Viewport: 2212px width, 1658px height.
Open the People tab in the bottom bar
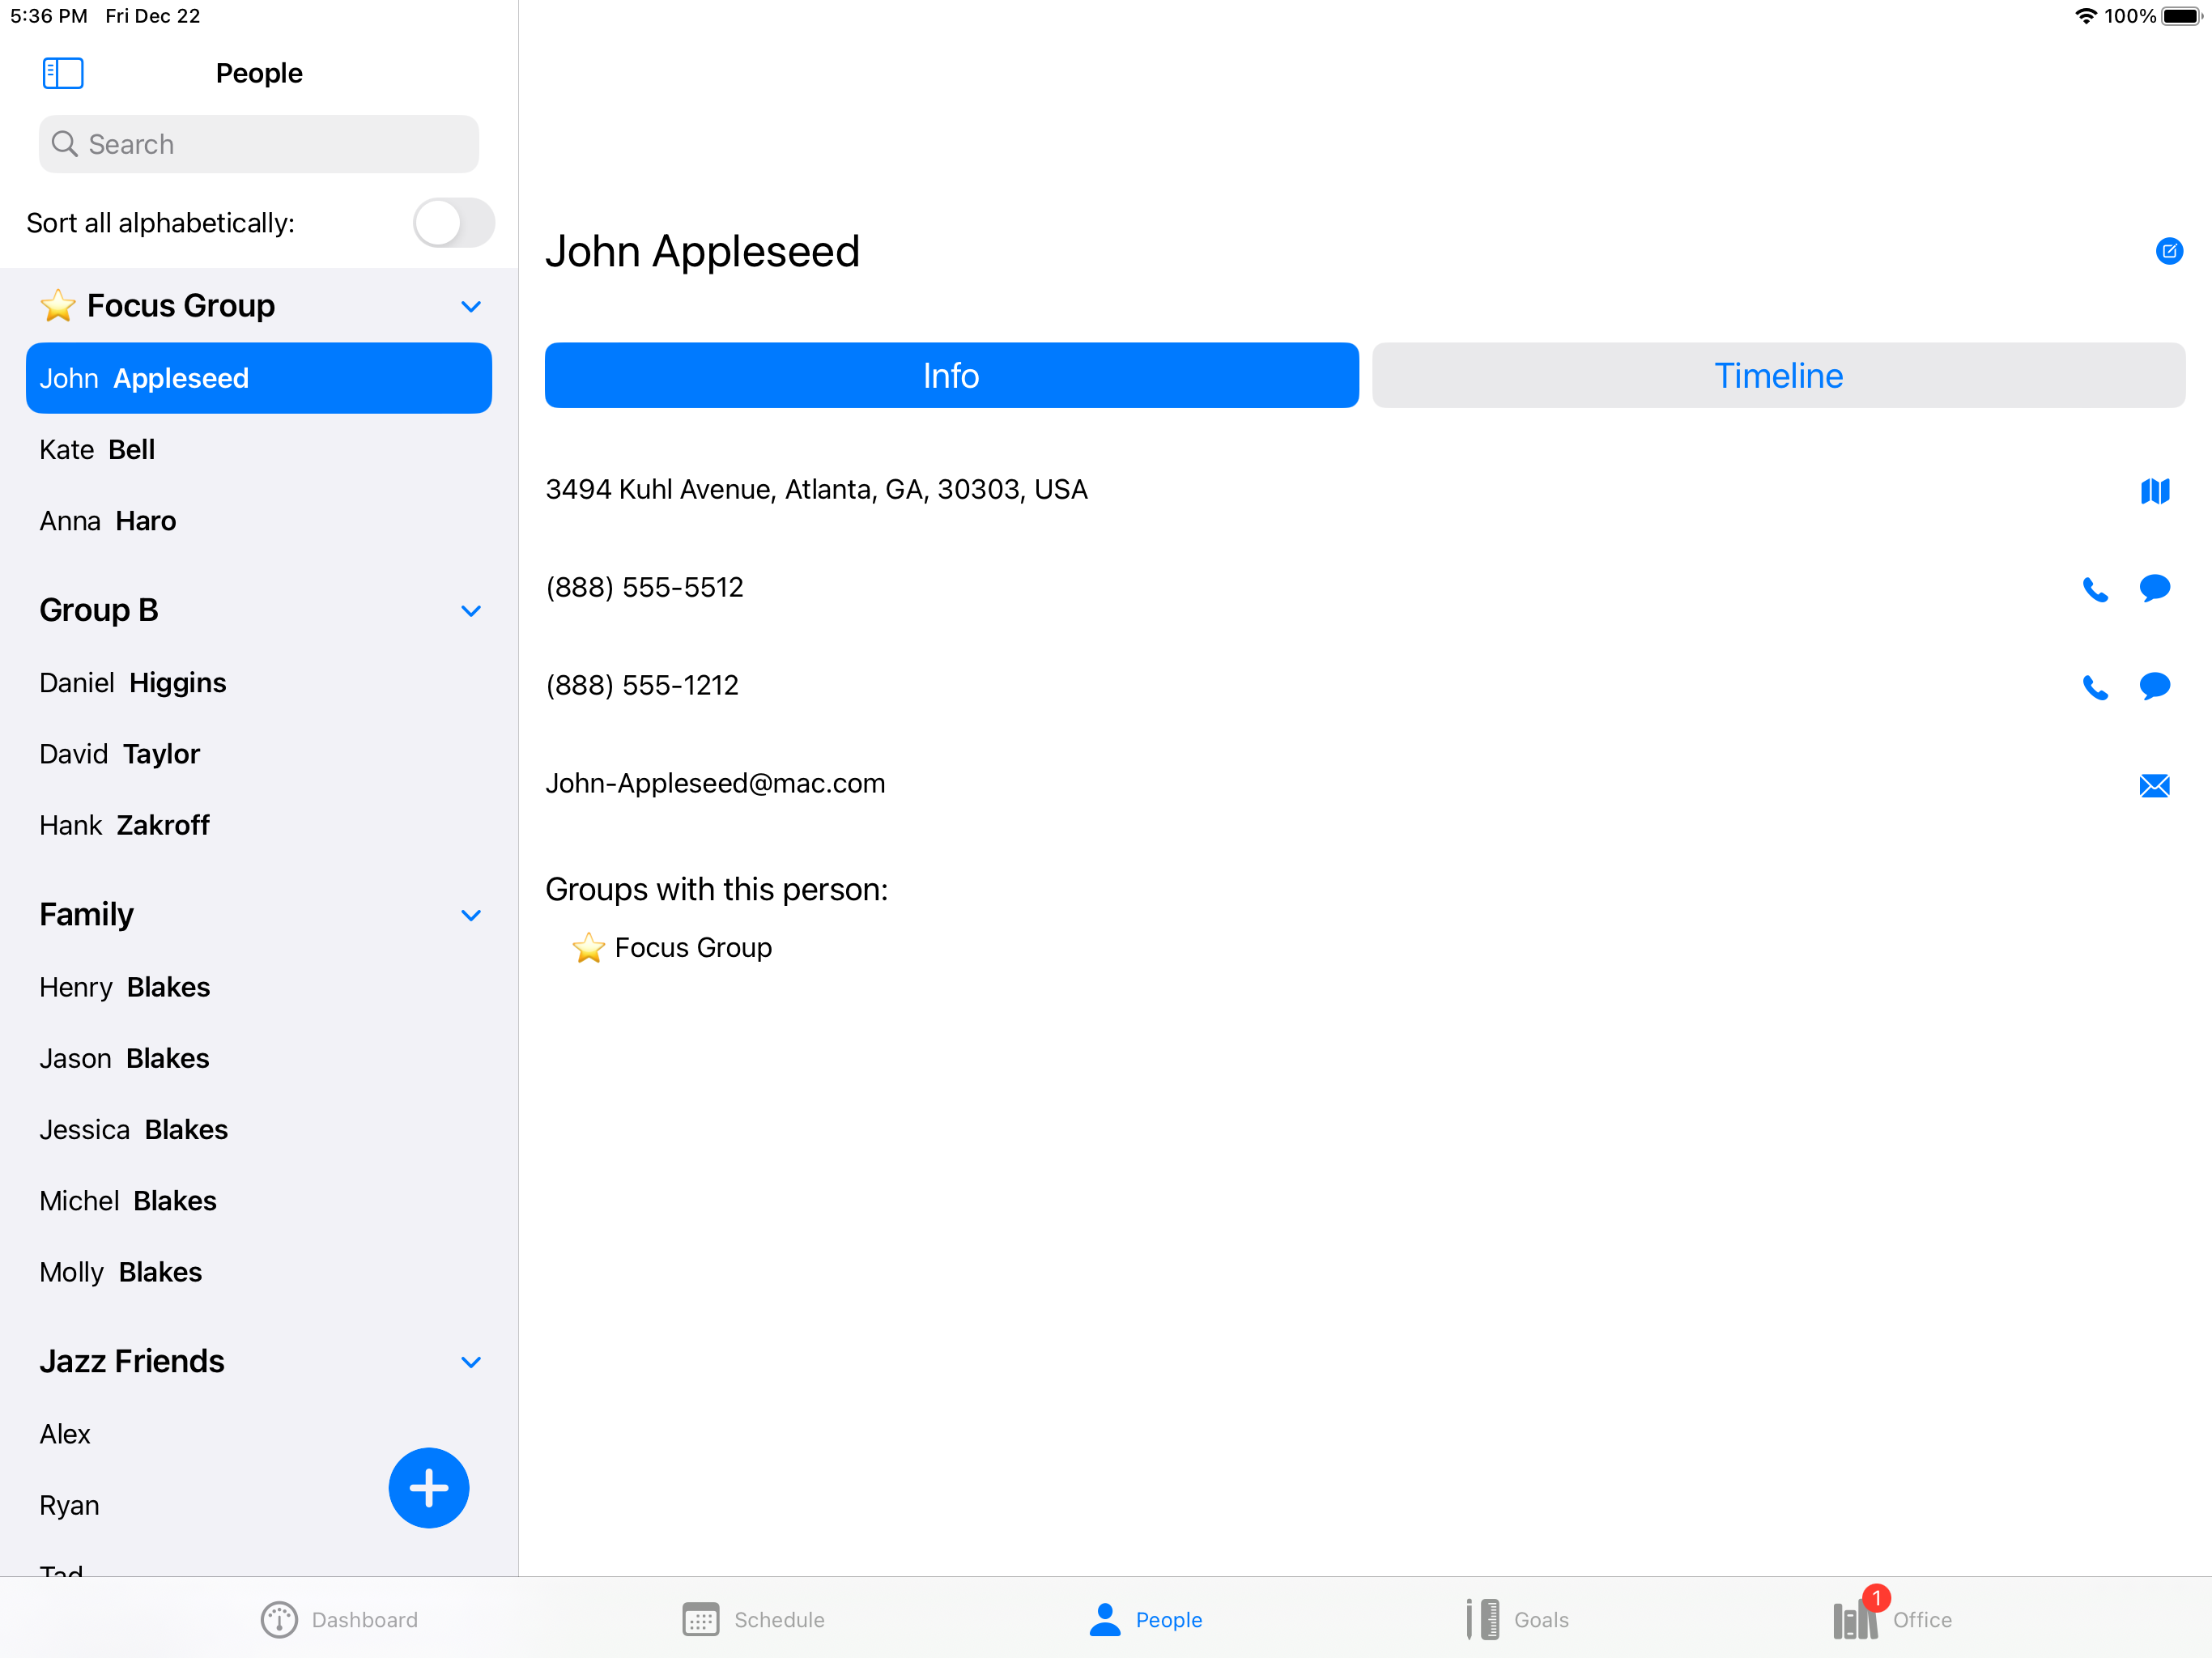click(1145, 1619)
